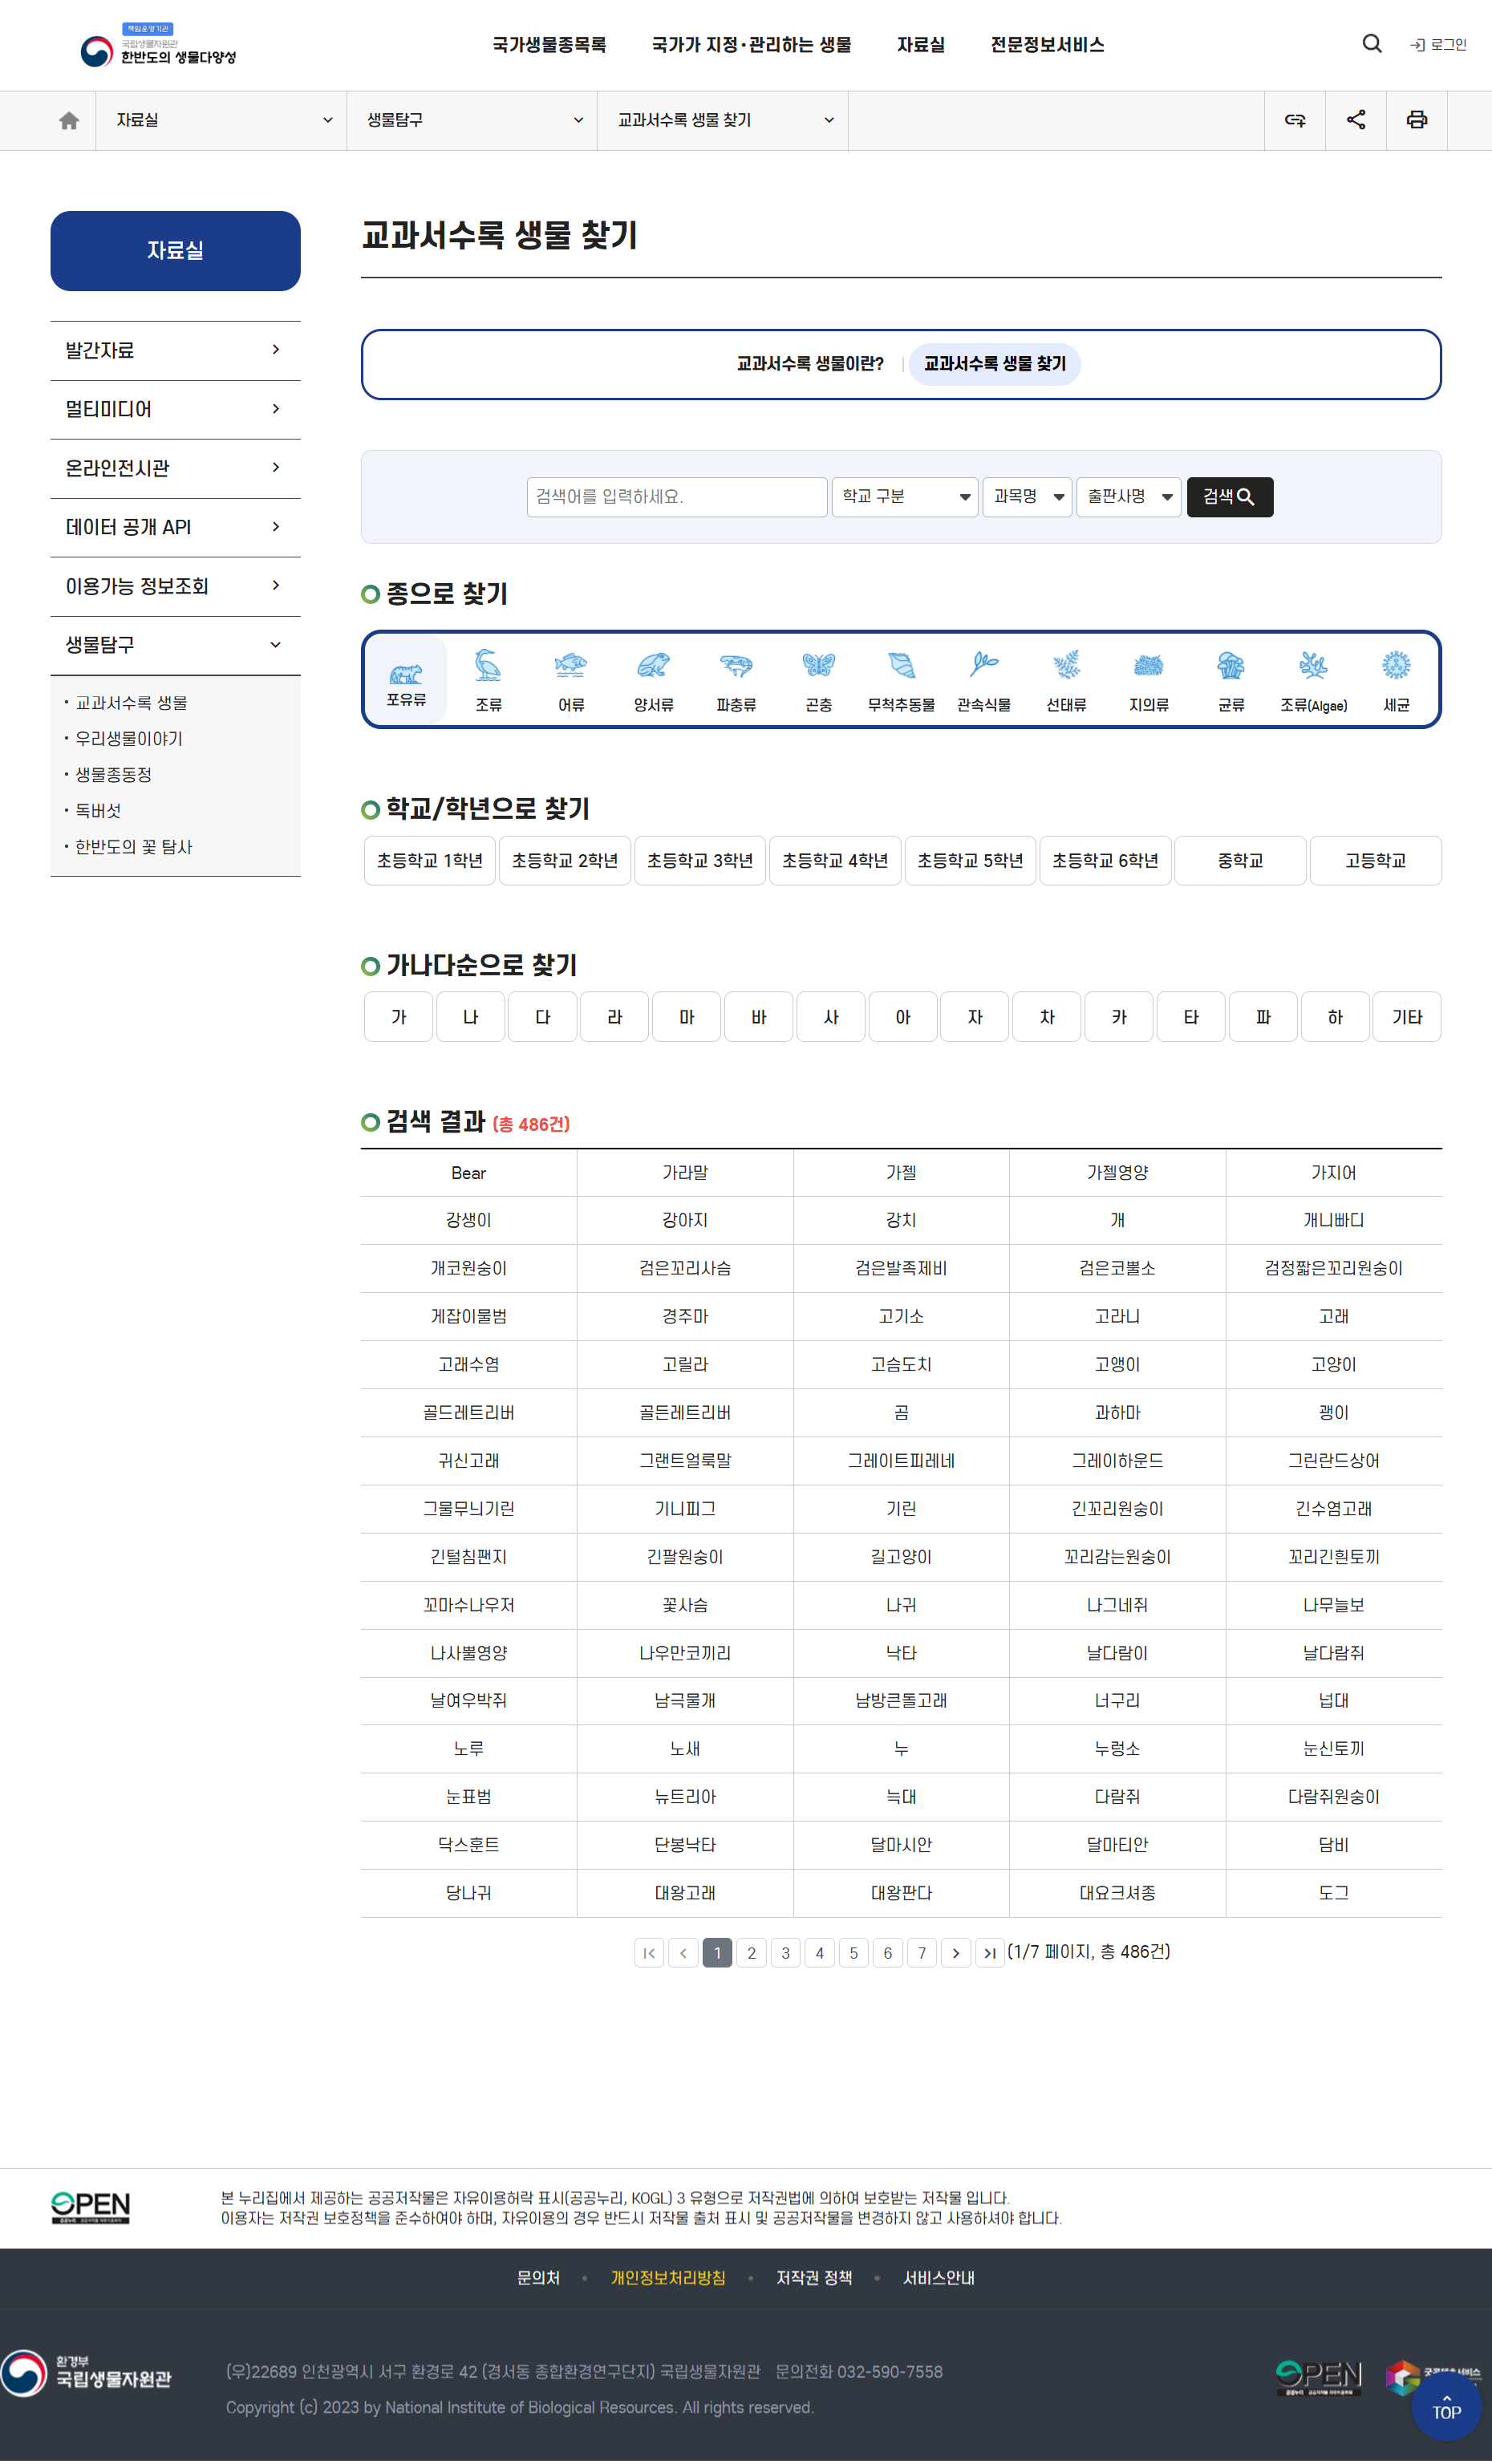Copy page URL with link icon
This screenshot has height=2464, width=1492.
coord(1294,121)
